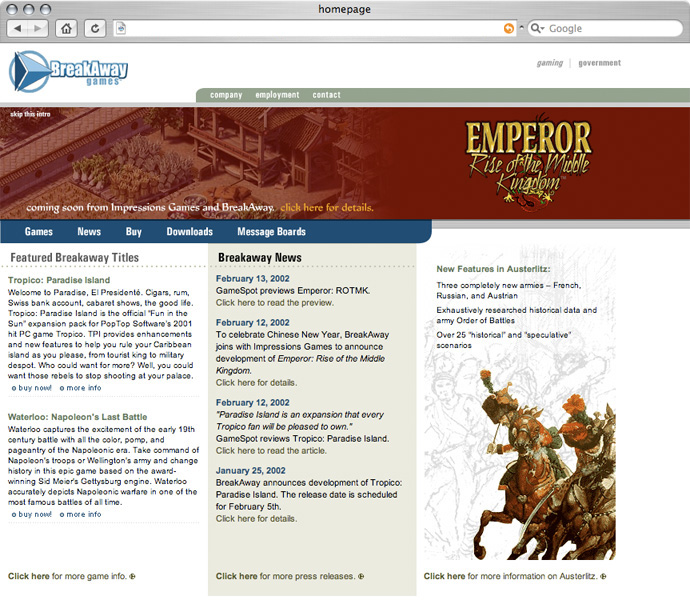Click more info under Tropico: Paradise Island
690x616 pixels.
81,388
